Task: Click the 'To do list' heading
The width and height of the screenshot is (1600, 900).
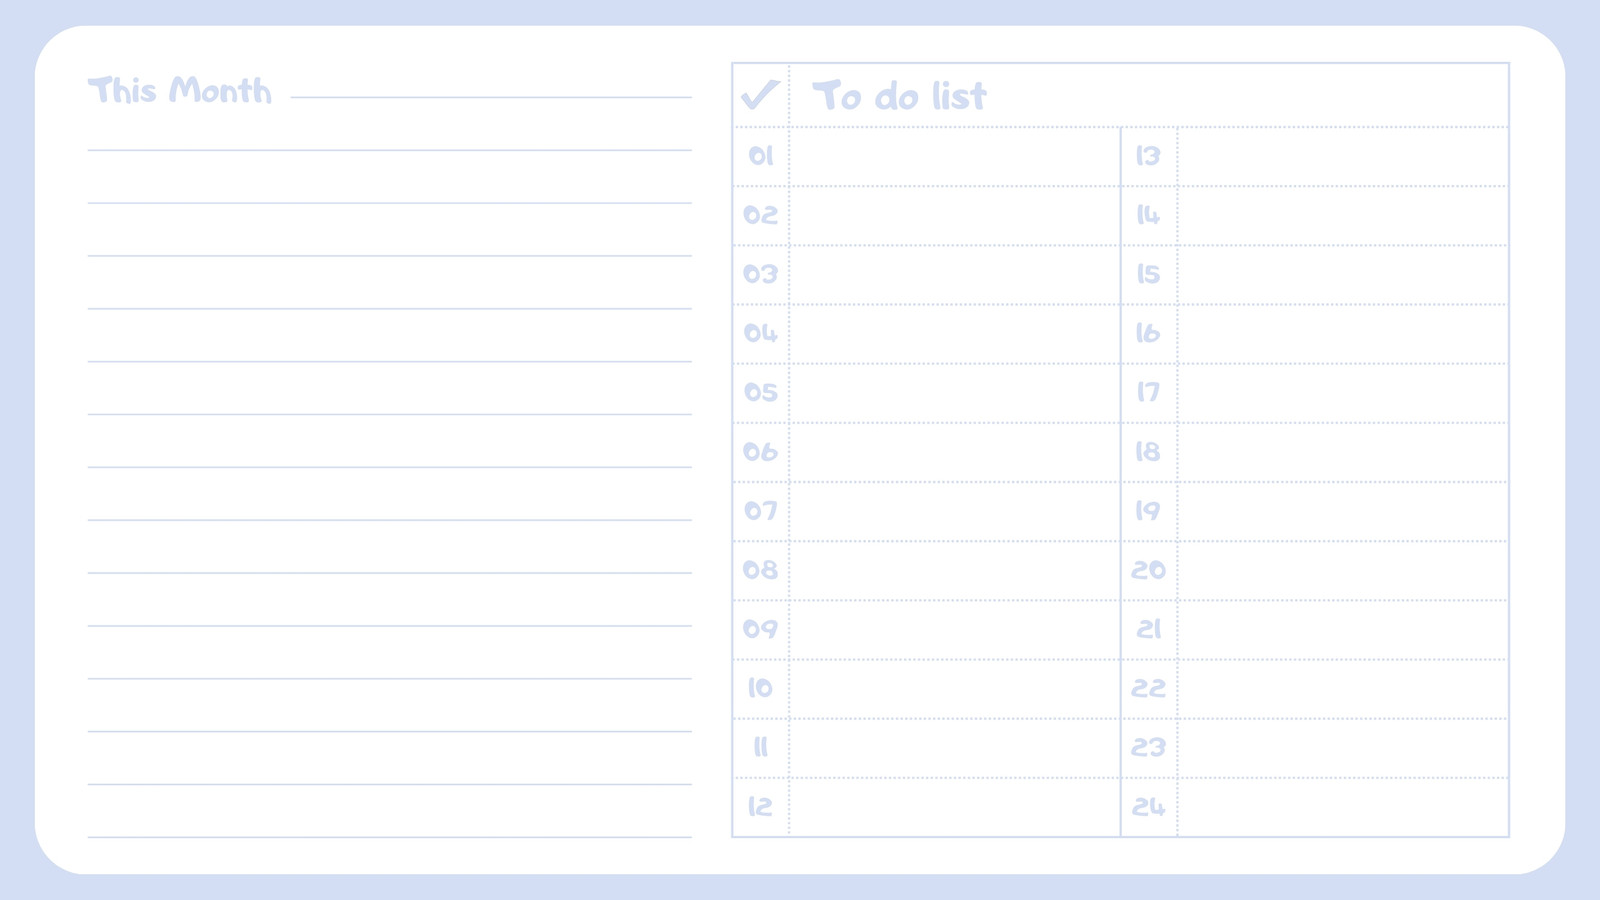Action: (899, 96)
